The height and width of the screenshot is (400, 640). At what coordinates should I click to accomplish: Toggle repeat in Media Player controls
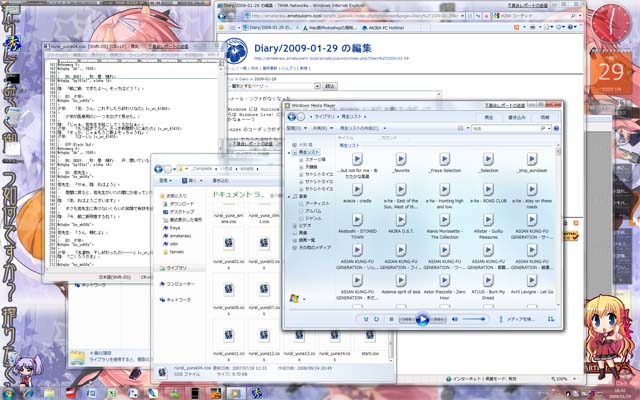pos(377,319)
